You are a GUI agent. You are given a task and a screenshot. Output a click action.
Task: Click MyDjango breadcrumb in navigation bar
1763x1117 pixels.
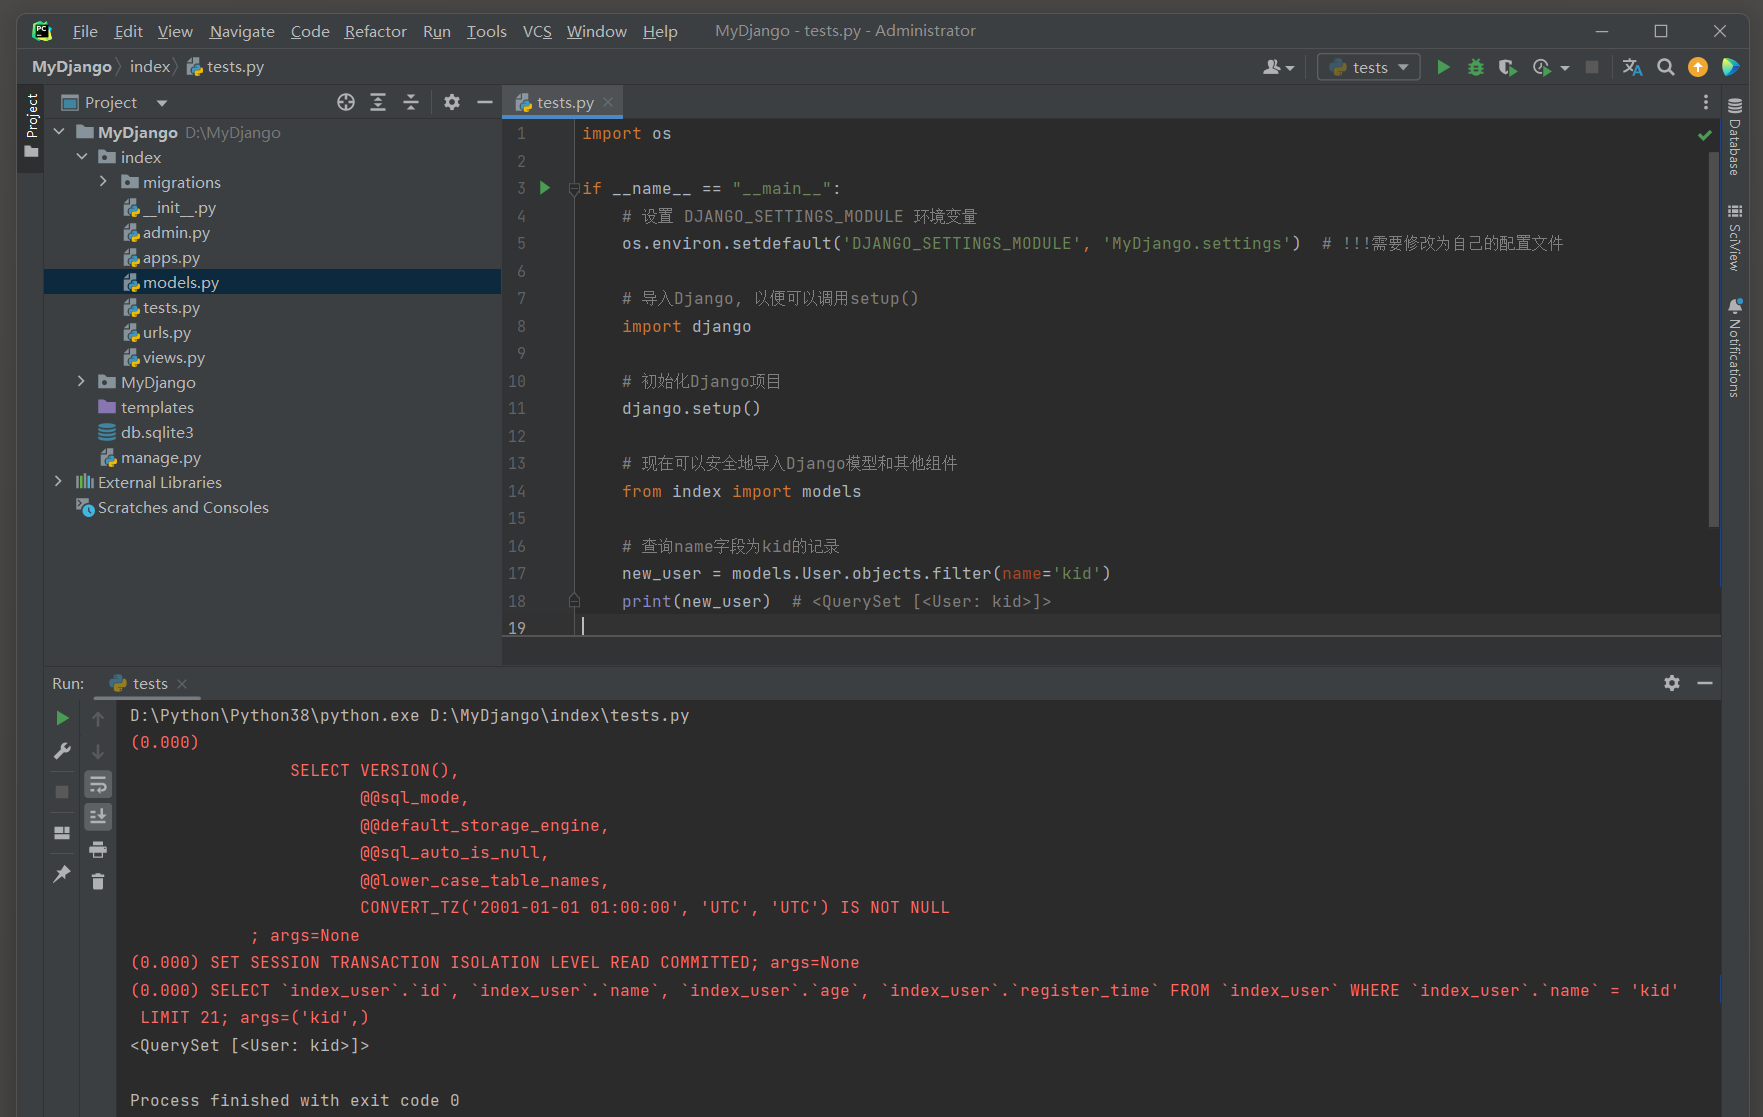click(72, 66)
